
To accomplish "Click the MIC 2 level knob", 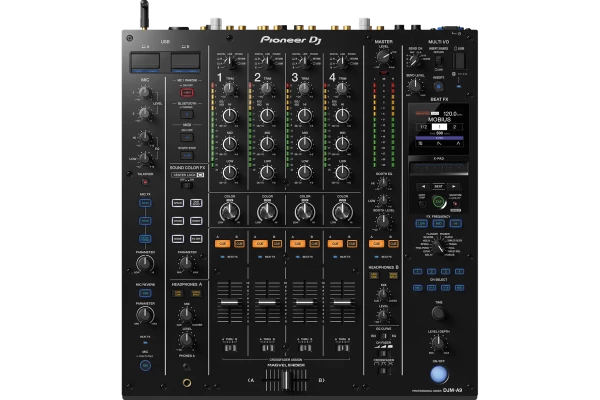I will (x=144, y=113).
